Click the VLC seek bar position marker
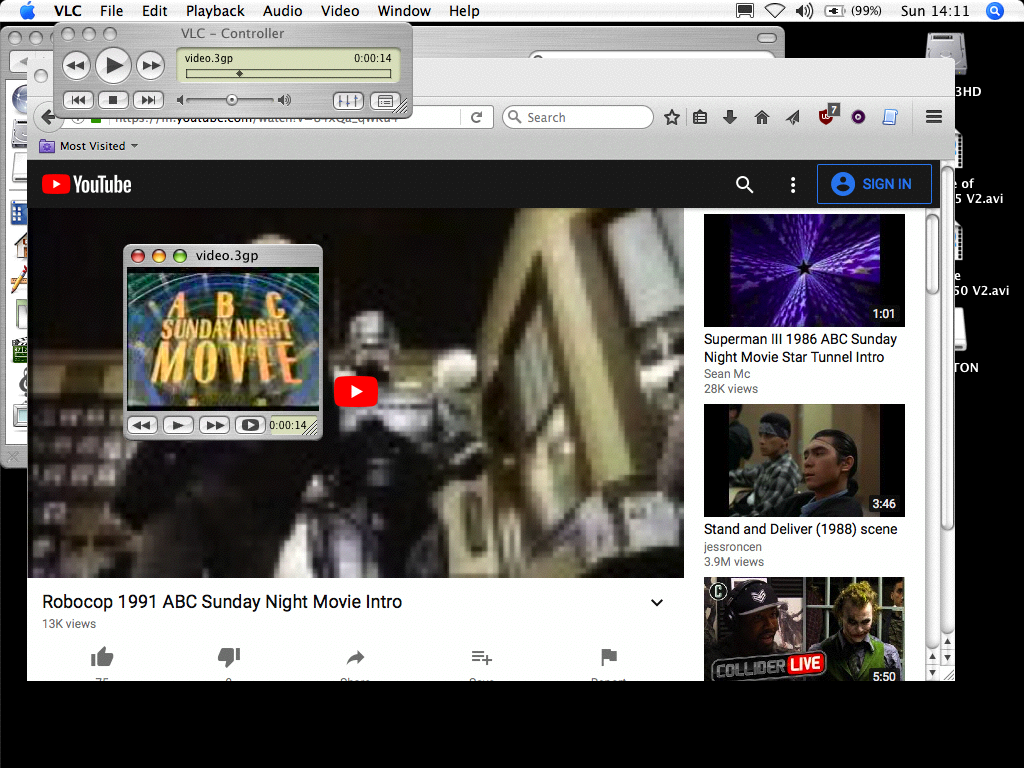Image resolution: width=1024 pixels, height=768 pixels. pos(239,74)
